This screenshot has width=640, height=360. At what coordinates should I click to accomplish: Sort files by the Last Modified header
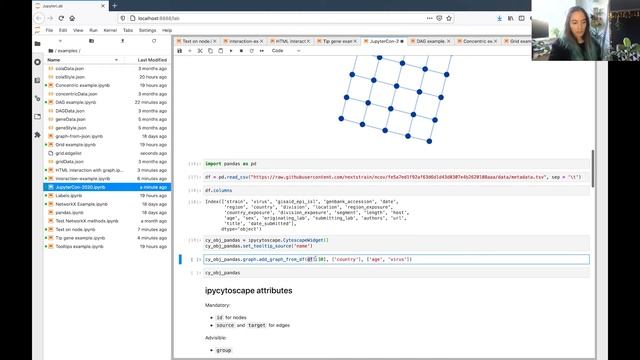tap(152, 60)
